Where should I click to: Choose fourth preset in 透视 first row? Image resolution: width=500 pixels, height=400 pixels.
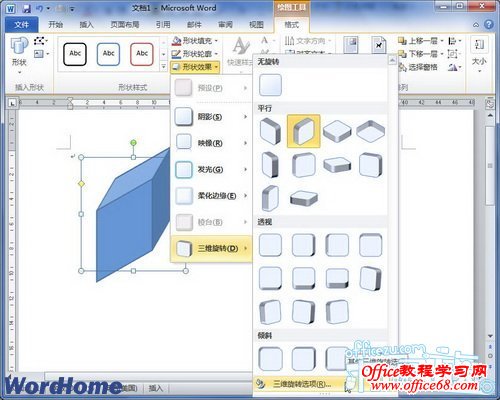tap(371, 245)
